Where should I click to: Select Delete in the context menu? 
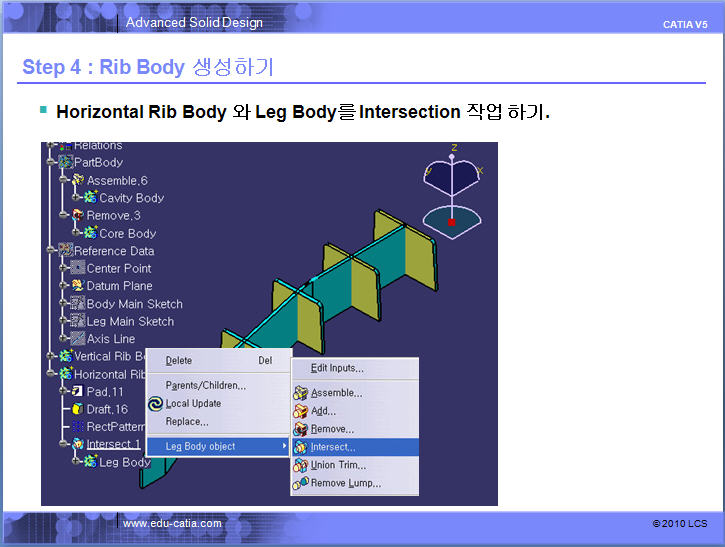tap(179, 361)
